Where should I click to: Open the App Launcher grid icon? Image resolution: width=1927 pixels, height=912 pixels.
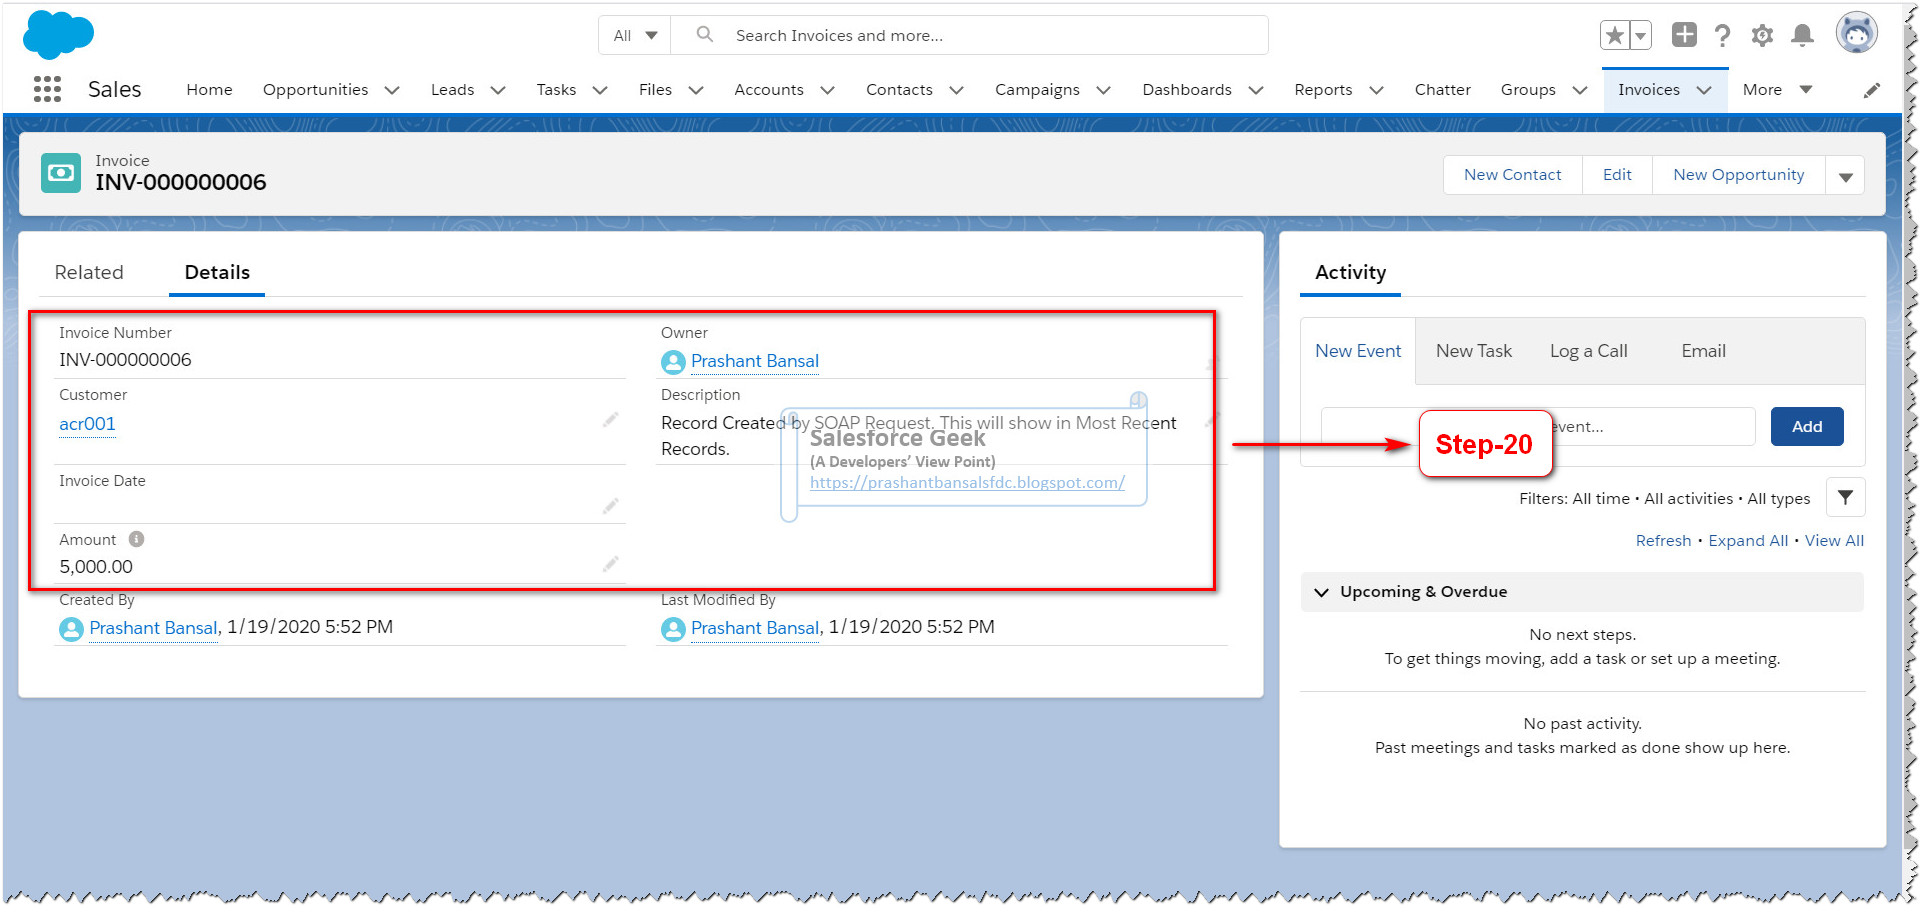point(47,89)
